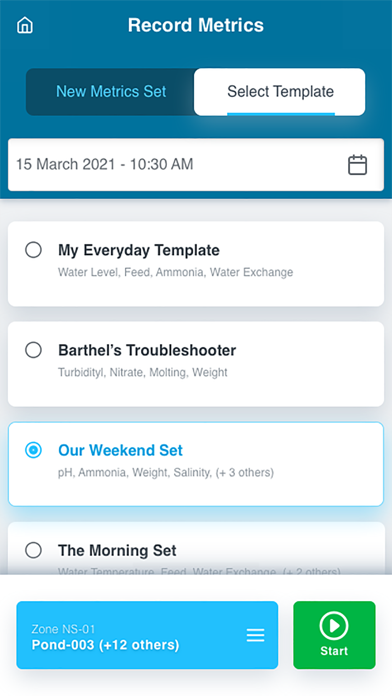This screenshot has height=696, width=392.
Task: Open the hamburger menu on pond selector
Action: (x=255, y=635)
